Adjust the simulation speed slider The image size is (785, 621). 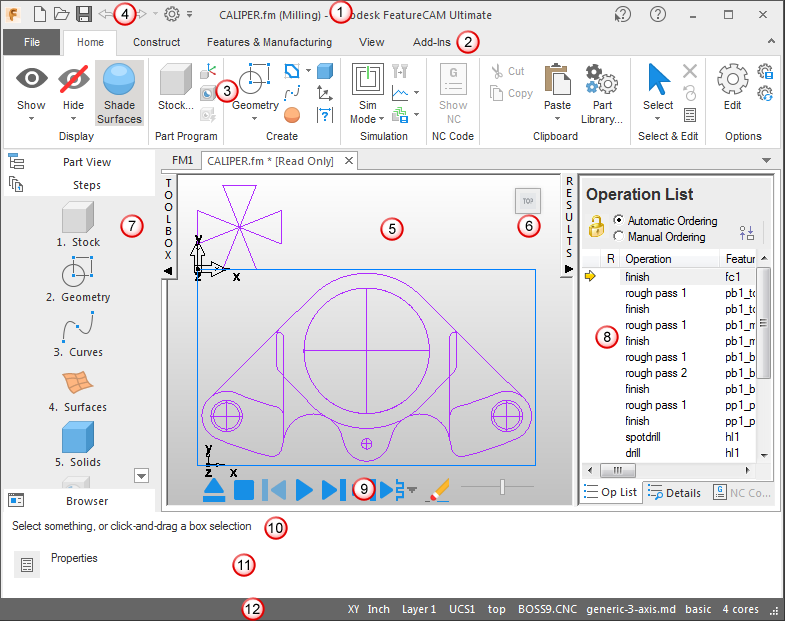pyautogui.click(x=502, y=486)
